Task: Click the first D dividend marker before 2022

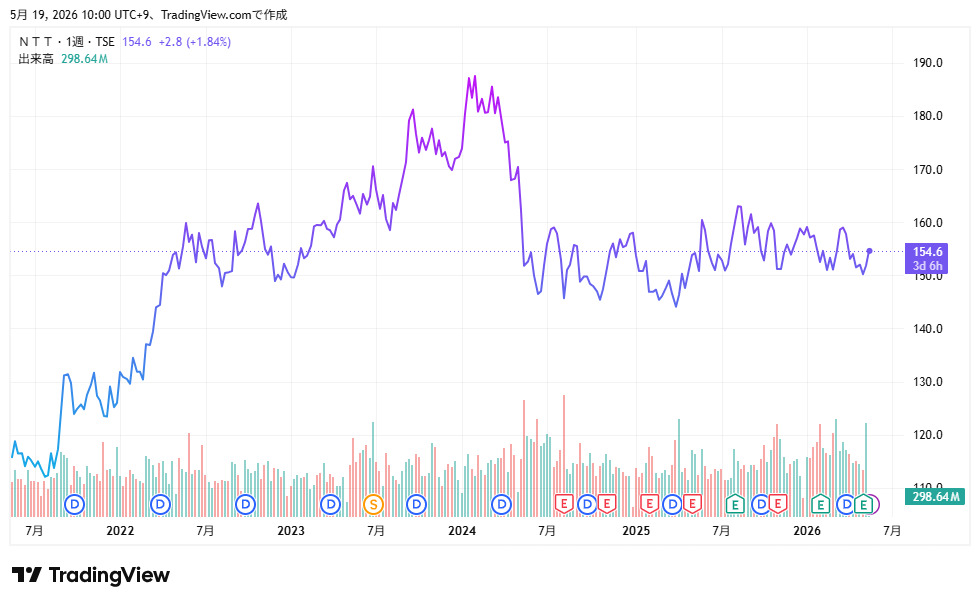Action: click(x=75, y=504)
